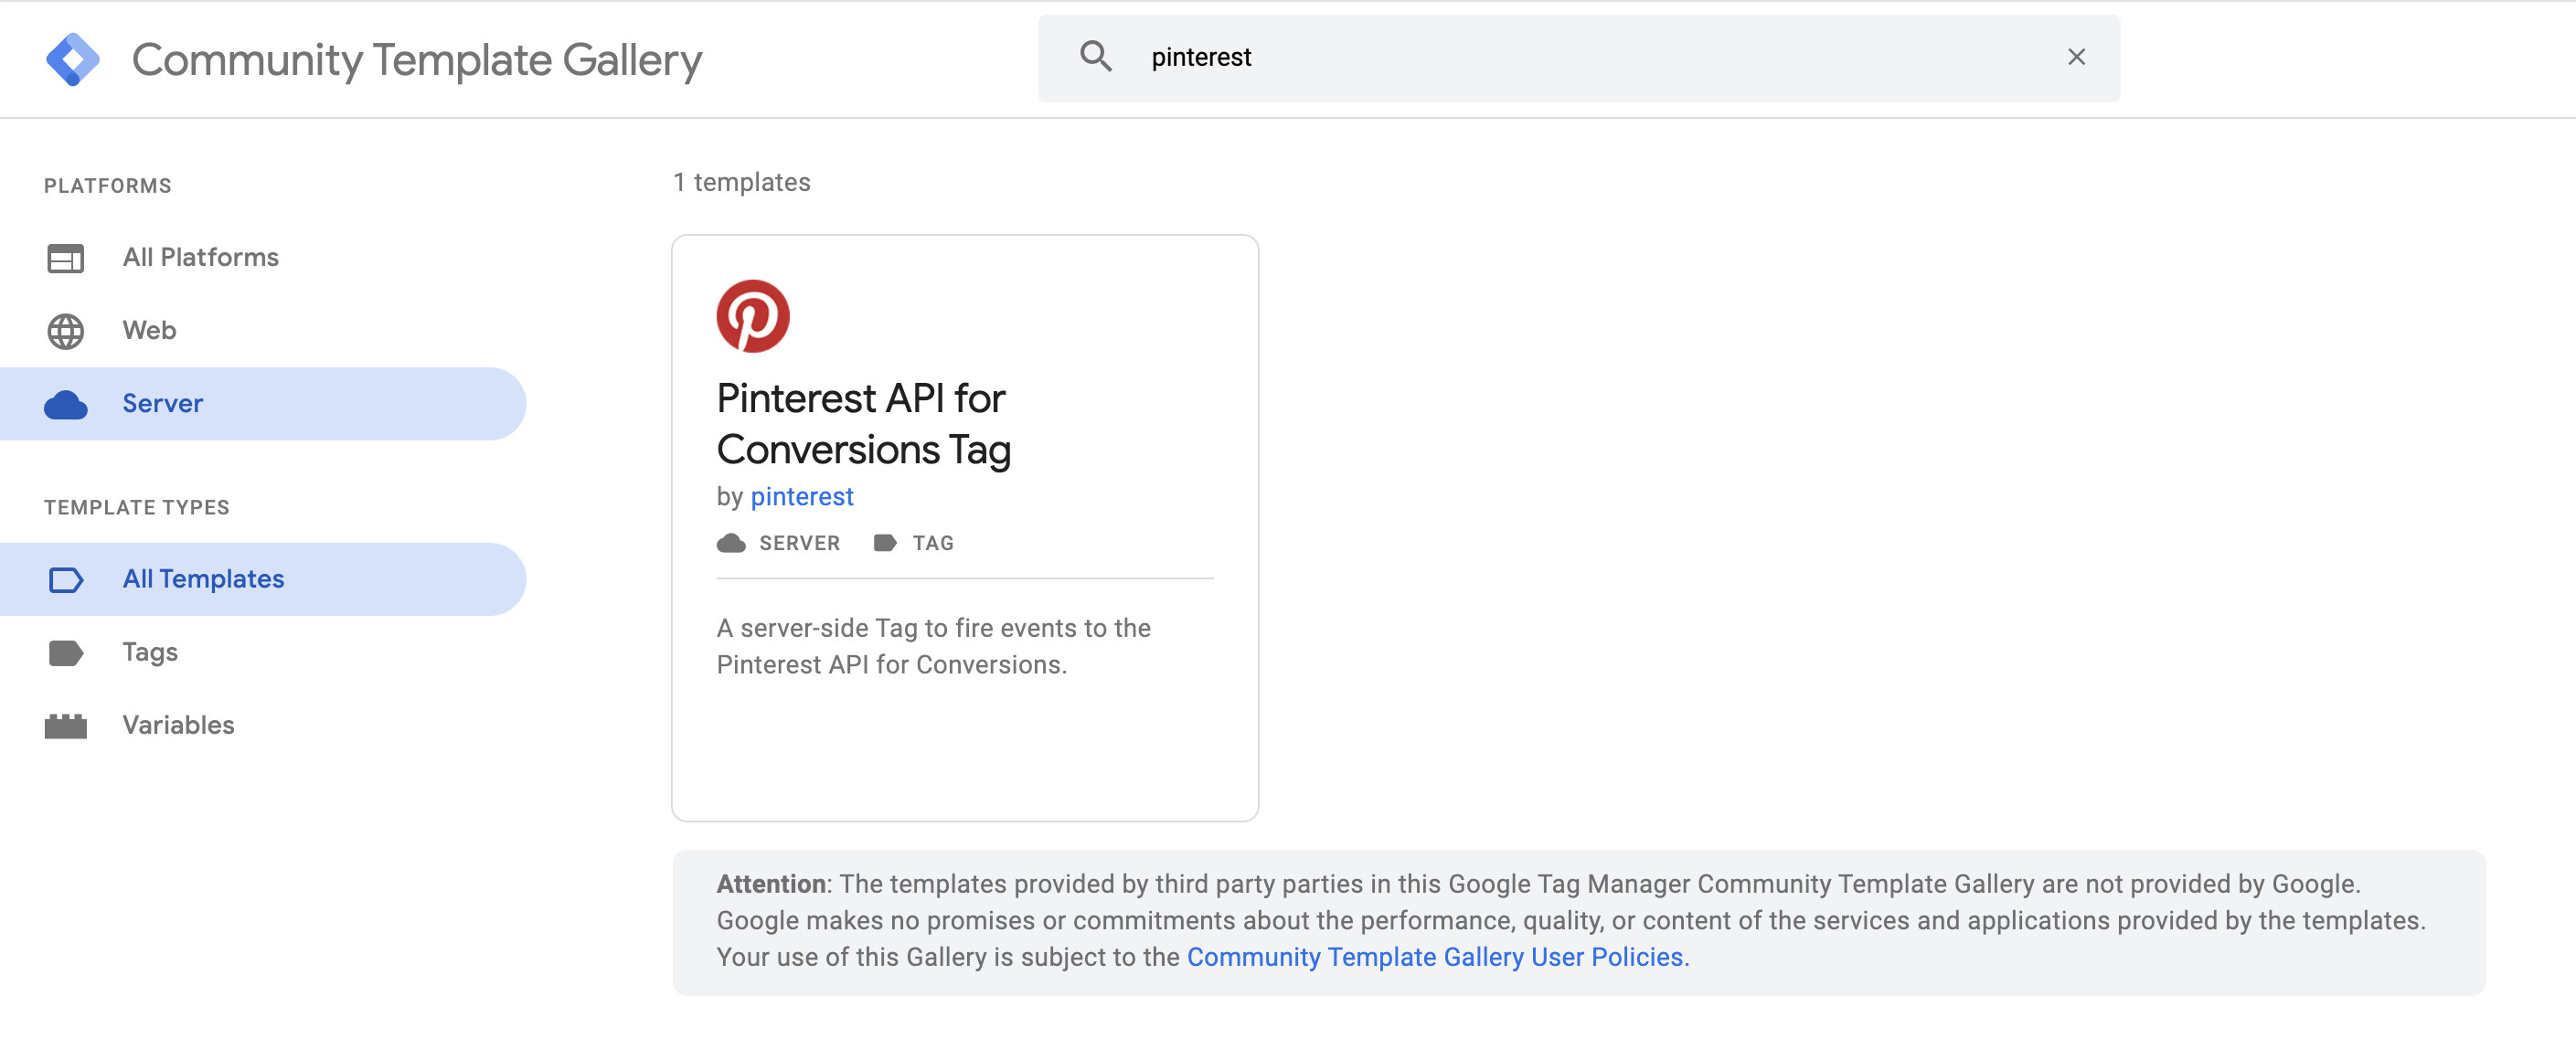This screenshot has width=2576, height=1060.
Task: Select All Platforms filter
Action: coord(263,258)
